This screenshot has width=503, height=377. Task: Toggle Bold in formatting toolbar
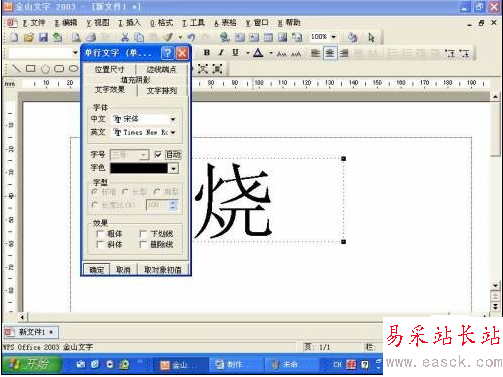[x=207, y=53]
